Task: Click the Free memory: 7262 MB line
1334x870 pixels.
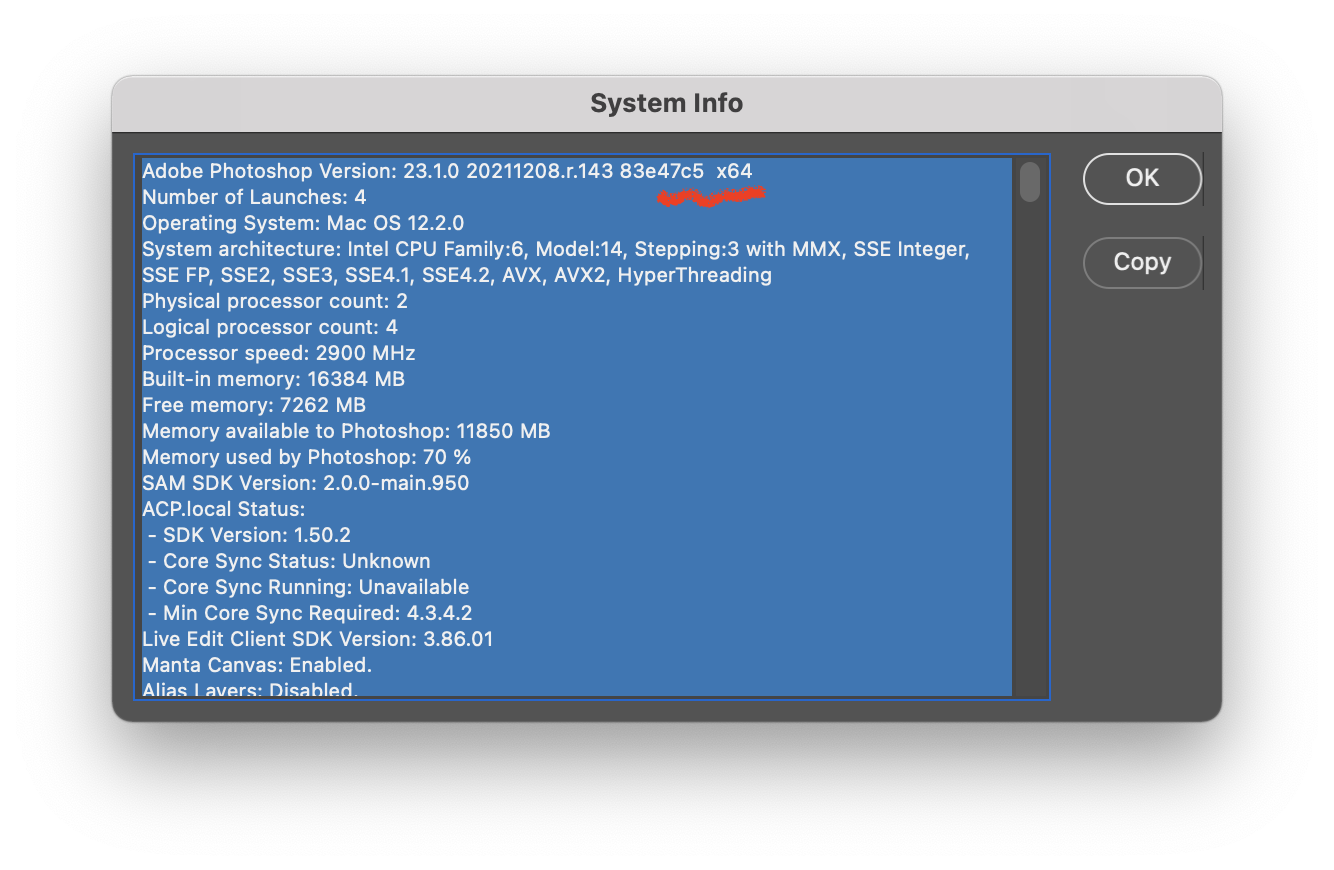Action: [x=254, y=405]
